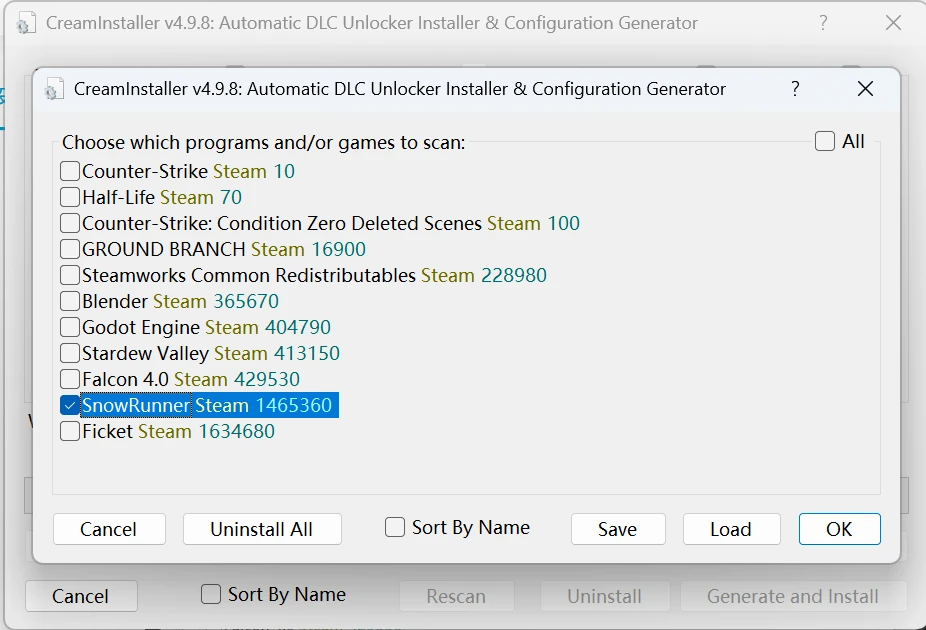Select Steamworks Common Redistributables Steam 228980 text
Image resolution: width=926 pixels, height=630 pixels.
[314, 275]
